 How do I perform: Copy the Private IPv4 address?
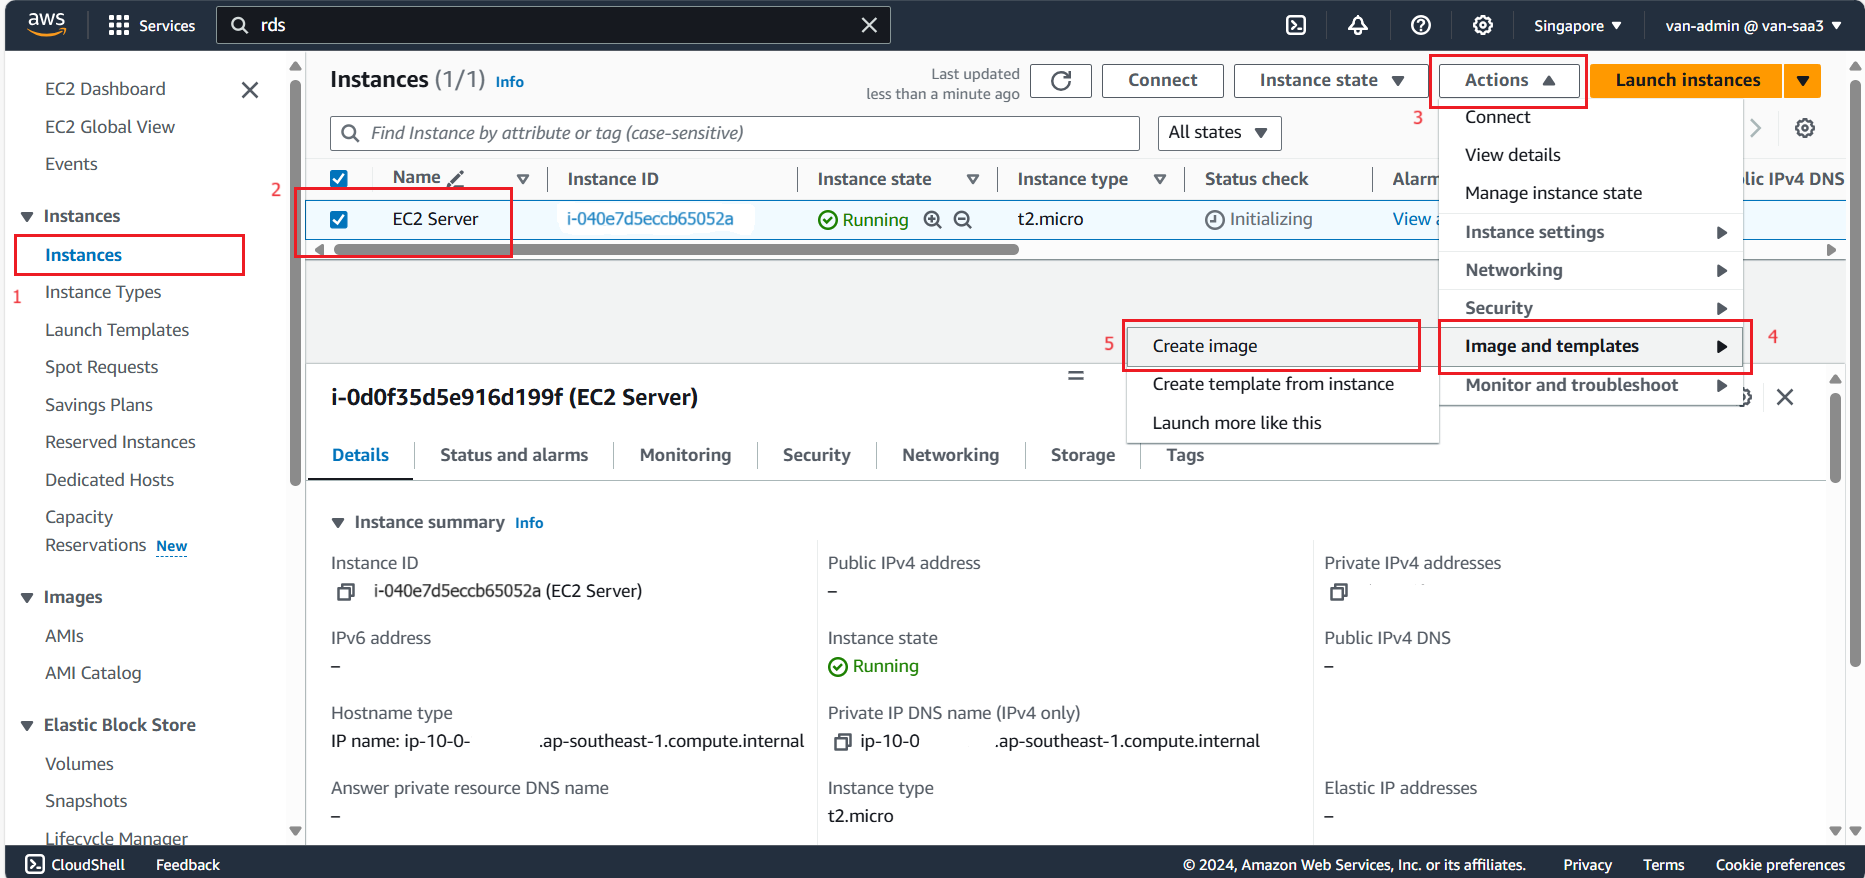[1338, 592]
